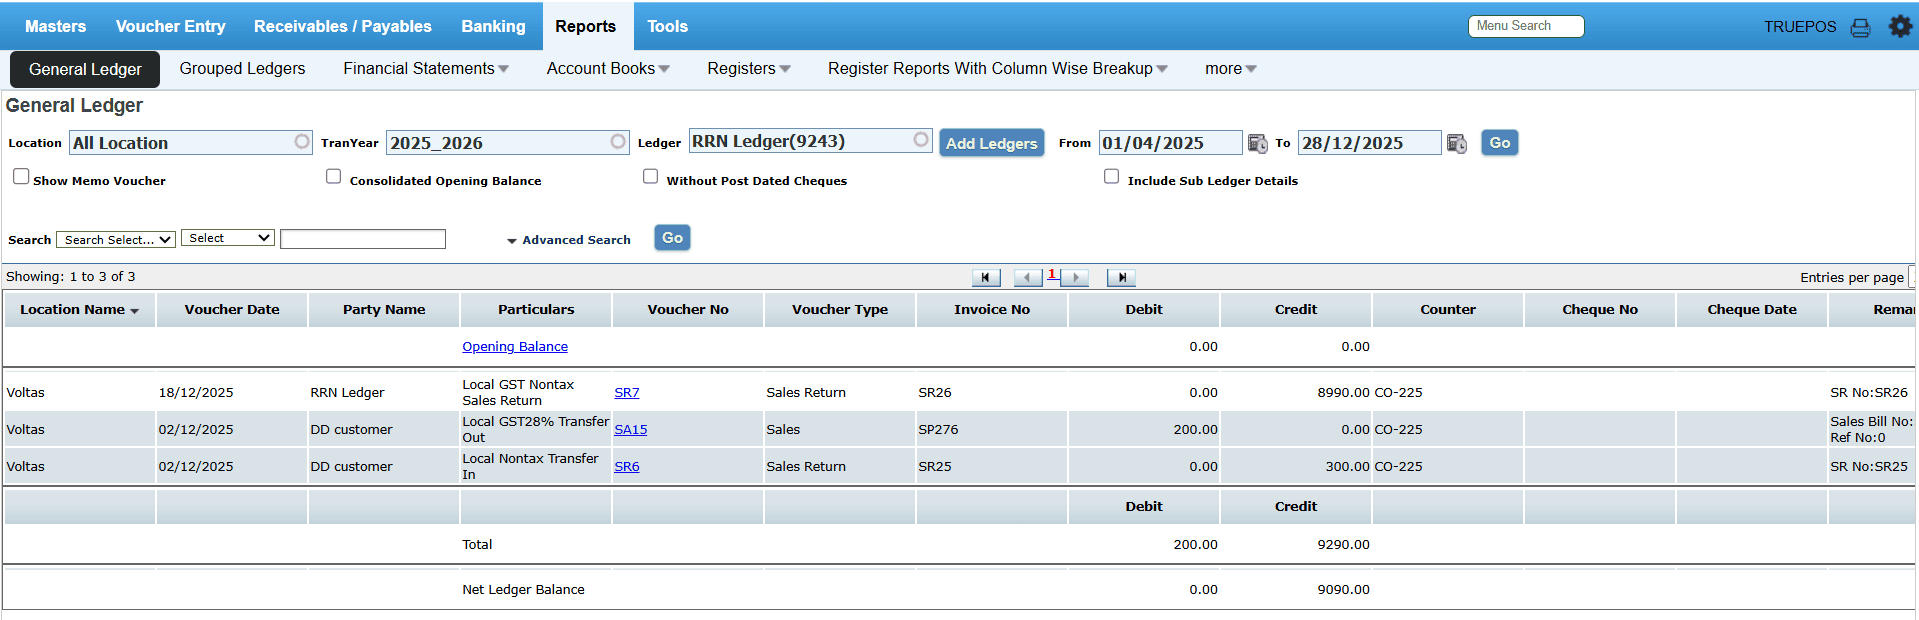
Task: Go to the previous results page
Action: (x=1027, y=278)
